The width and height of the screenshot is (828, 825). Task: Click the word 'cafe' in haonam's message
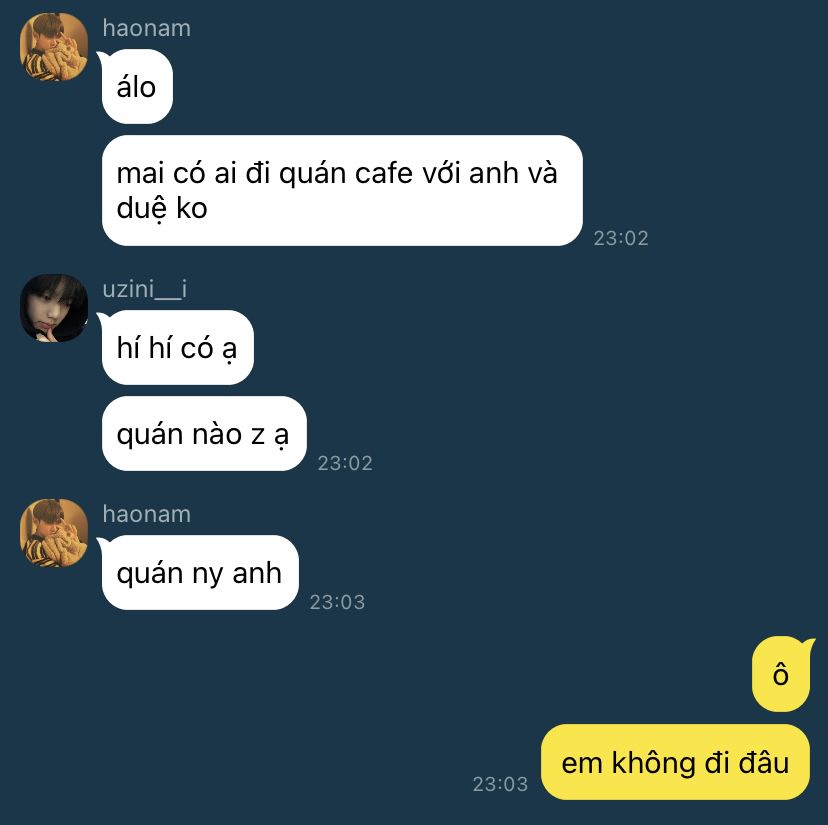(383, 173)
